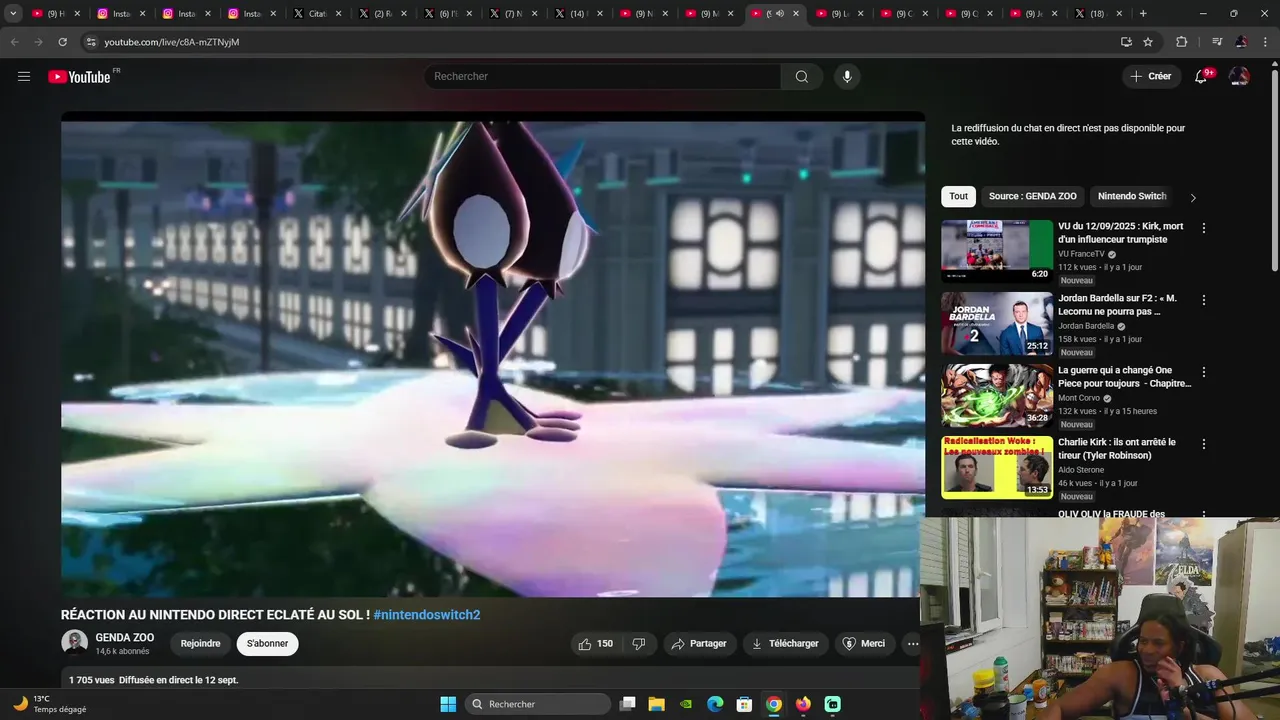Click the address bar URL
This screenshot has height=720, width=1280.
pos(172,42)
